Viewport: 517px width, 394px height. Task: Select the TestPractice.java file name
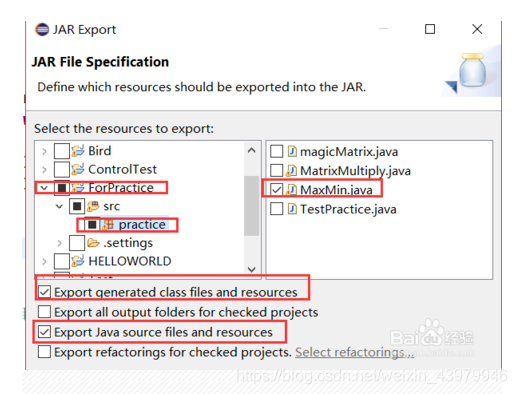click(348, 209)
